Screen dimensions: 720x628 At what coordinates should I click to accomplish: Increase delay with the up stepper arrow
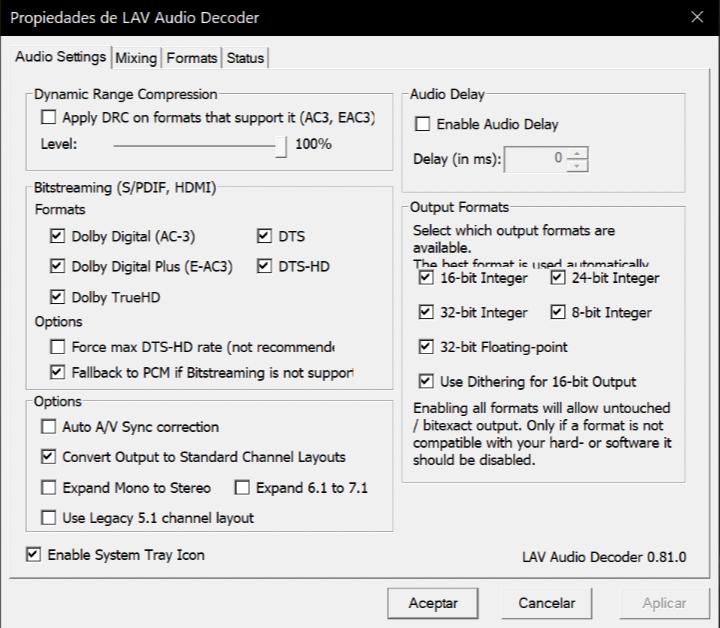[x=578, y=152]
